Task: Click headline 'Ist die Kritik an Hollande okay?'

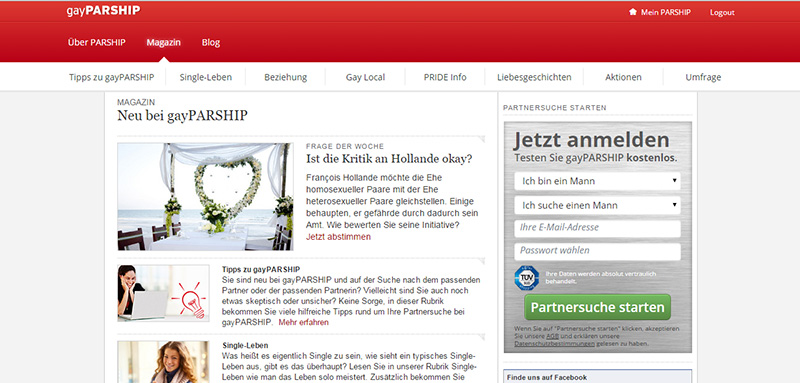Action: (x=389, y=159)
